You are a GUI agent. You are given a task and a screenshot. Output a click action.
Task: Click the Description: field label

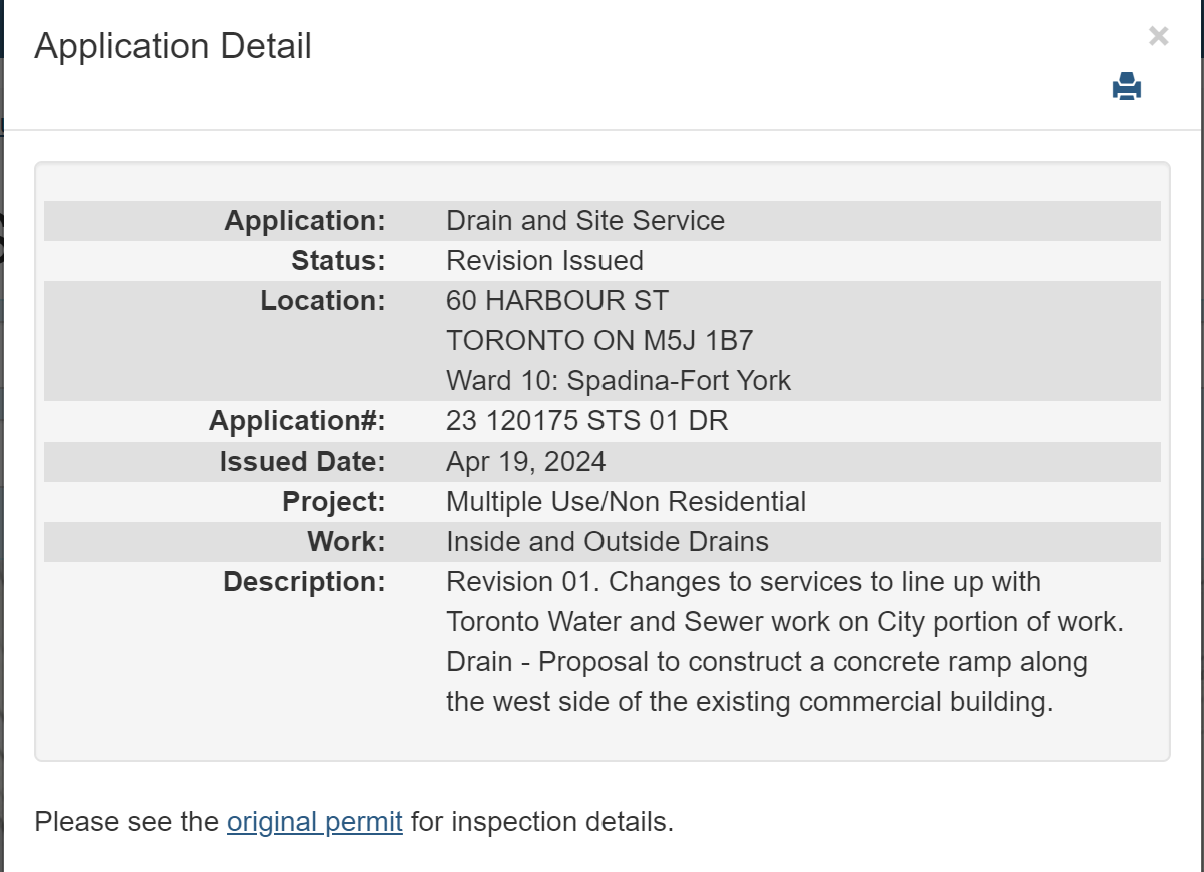coord(304,582)
